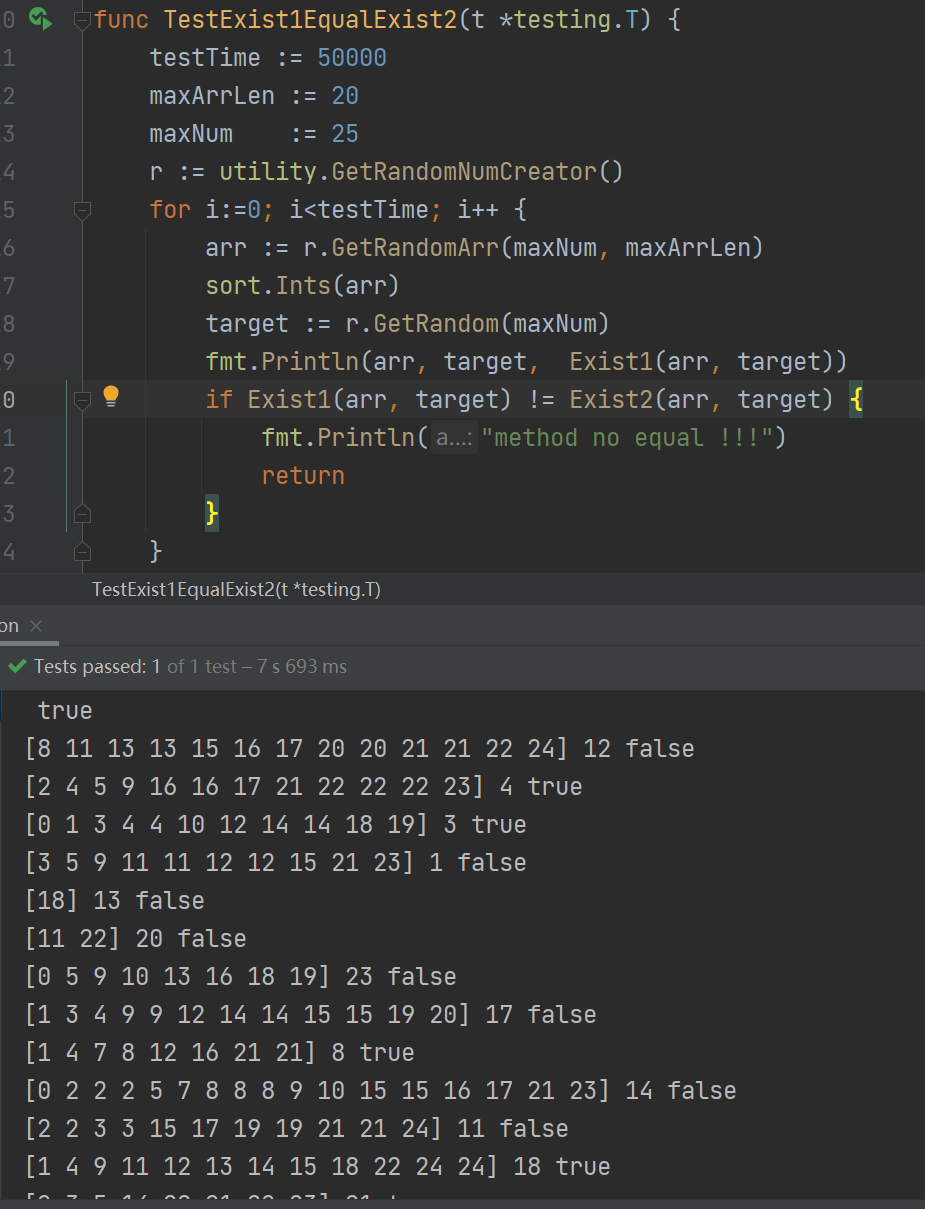Place cursor on the testTime value 50000
925x1209 pixels.
352,58
